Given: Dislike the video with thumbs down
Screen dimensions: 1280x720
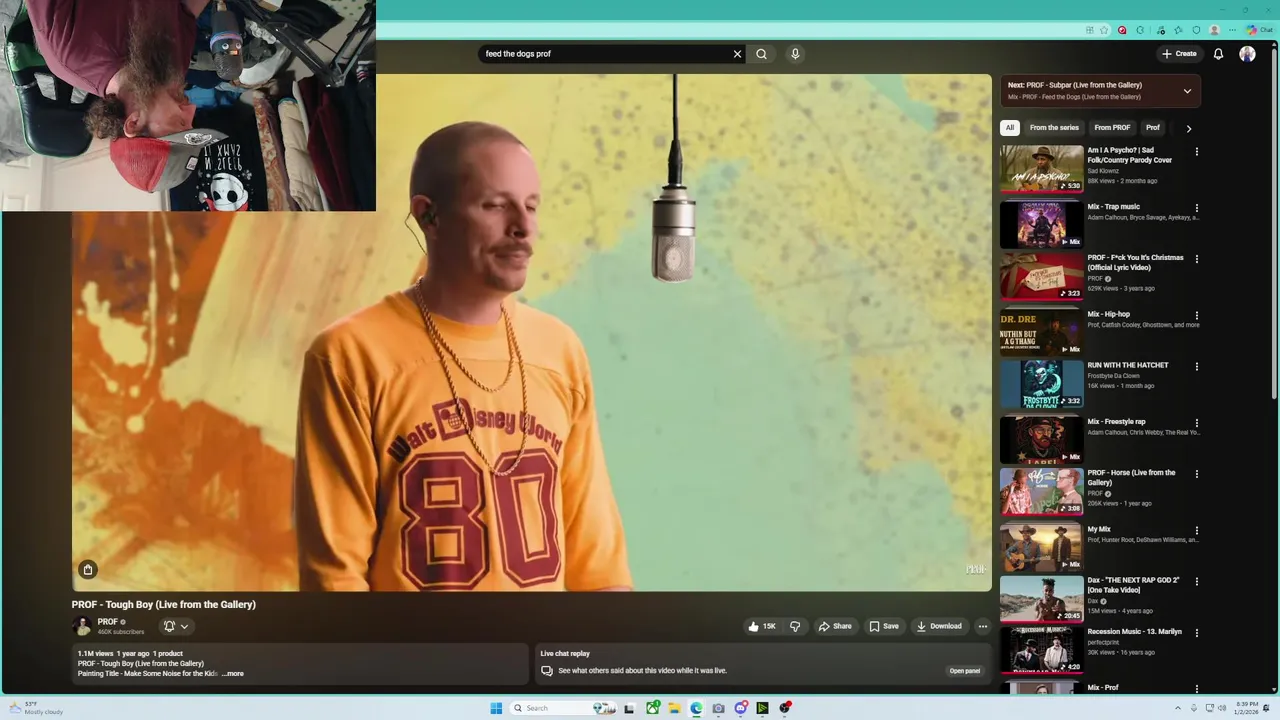Looking at the screenshot, I should [795, 626].
